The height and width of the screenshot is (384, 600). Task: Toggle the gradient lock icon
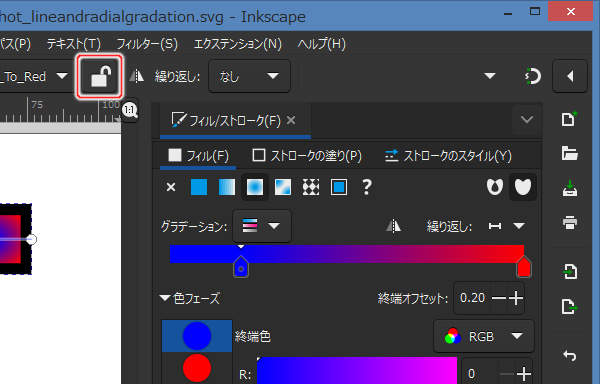point(100,76)
